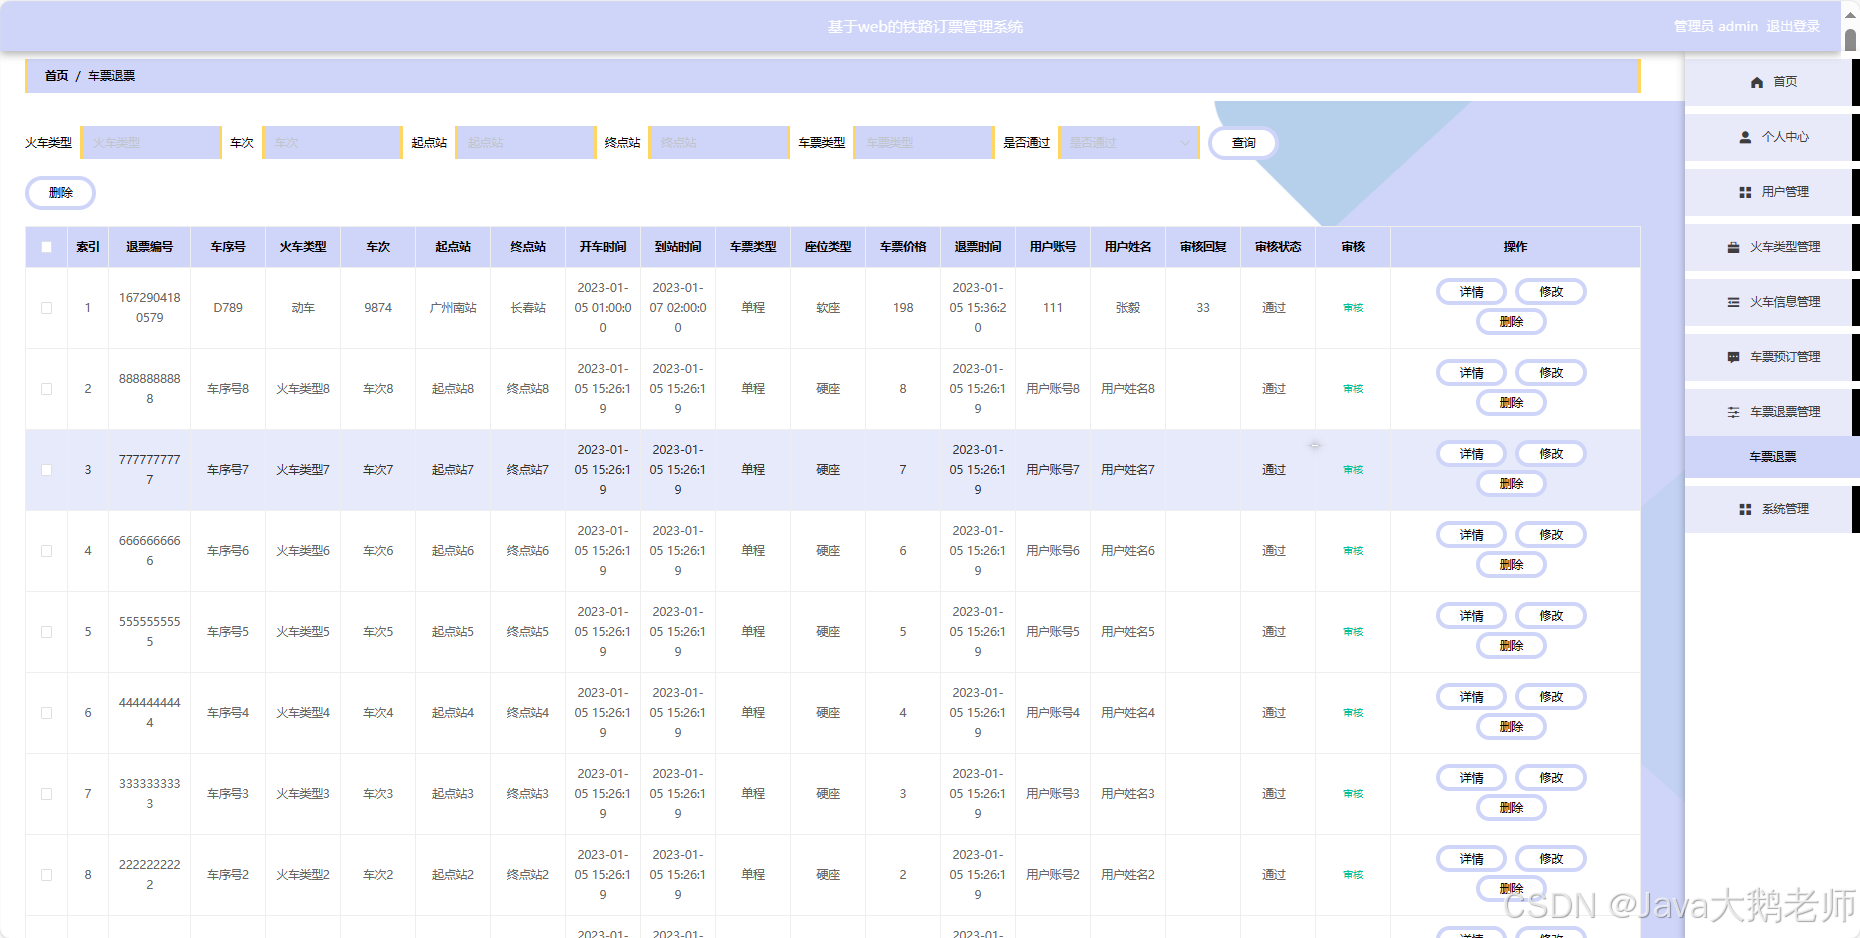The width and height of the screenshot is (1860, 938).
Task: Click 审核 icon in row 用户账号8
Action: (x=1353, y=389)
